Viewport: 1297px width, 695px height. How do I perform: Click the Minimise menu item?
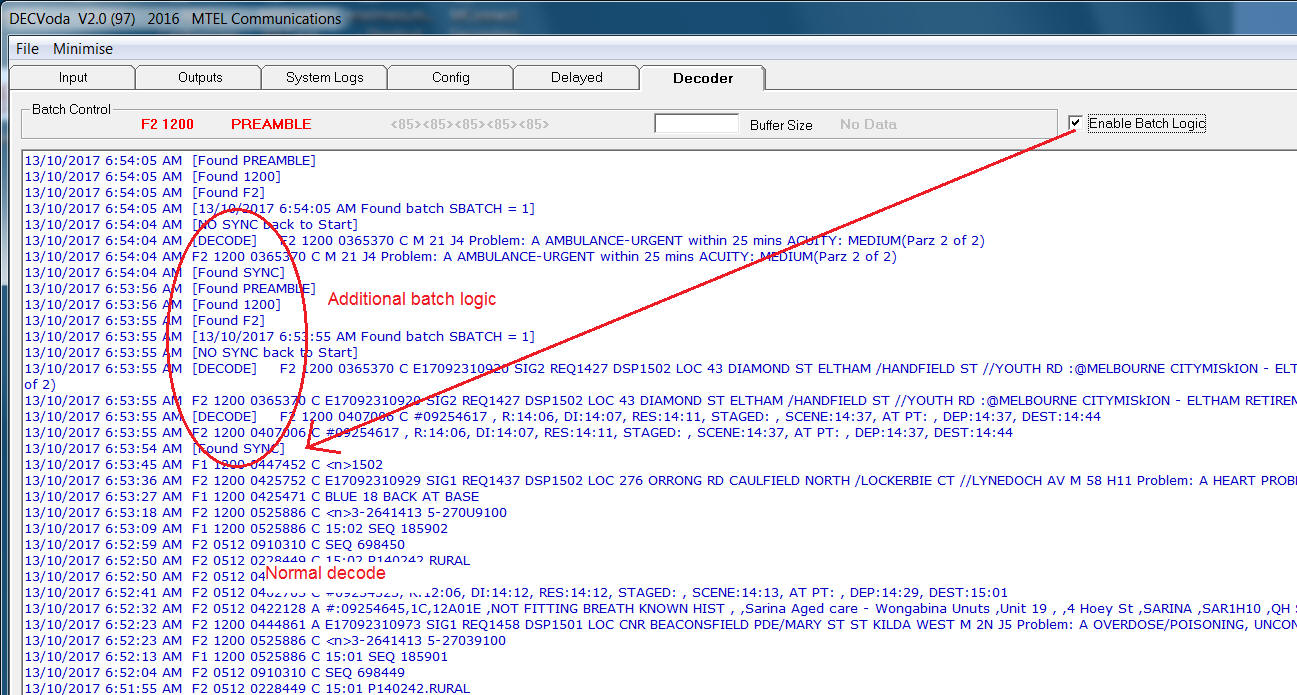point(83,49)
